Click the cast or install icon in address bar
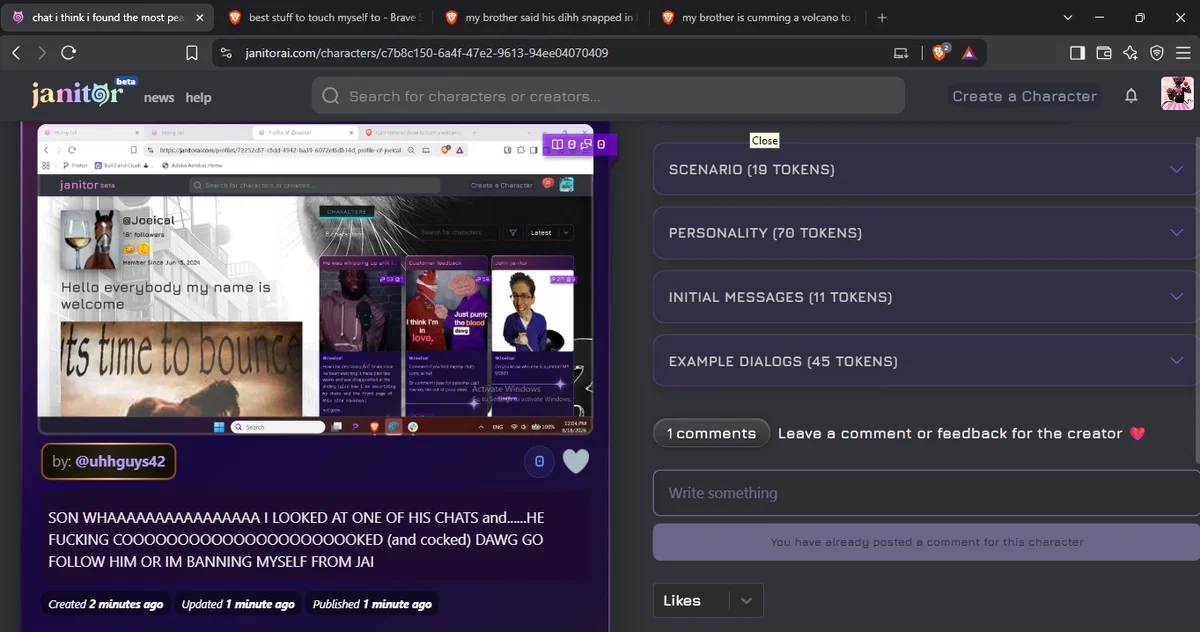 click(901, 53)
